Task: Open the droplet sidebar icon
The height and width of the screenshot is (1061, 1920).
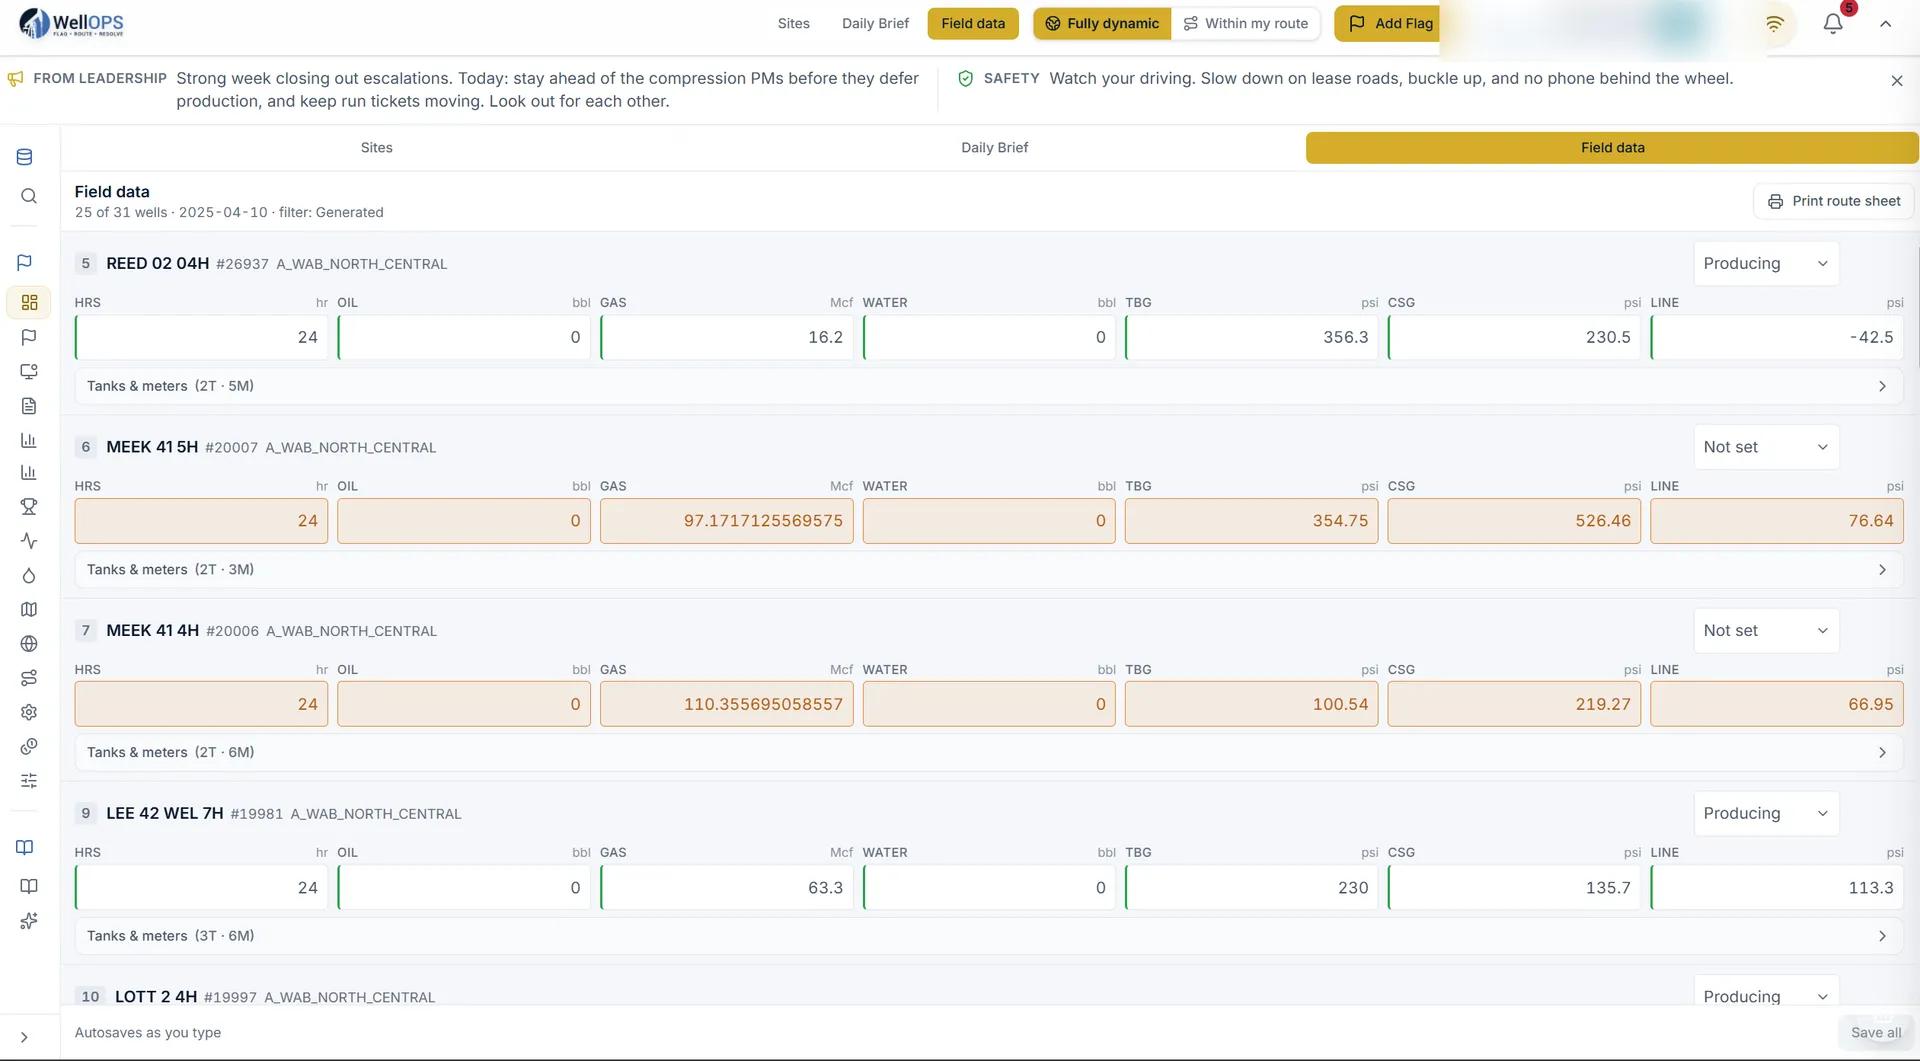Action: pyautogui.click(x=29, y=576)
